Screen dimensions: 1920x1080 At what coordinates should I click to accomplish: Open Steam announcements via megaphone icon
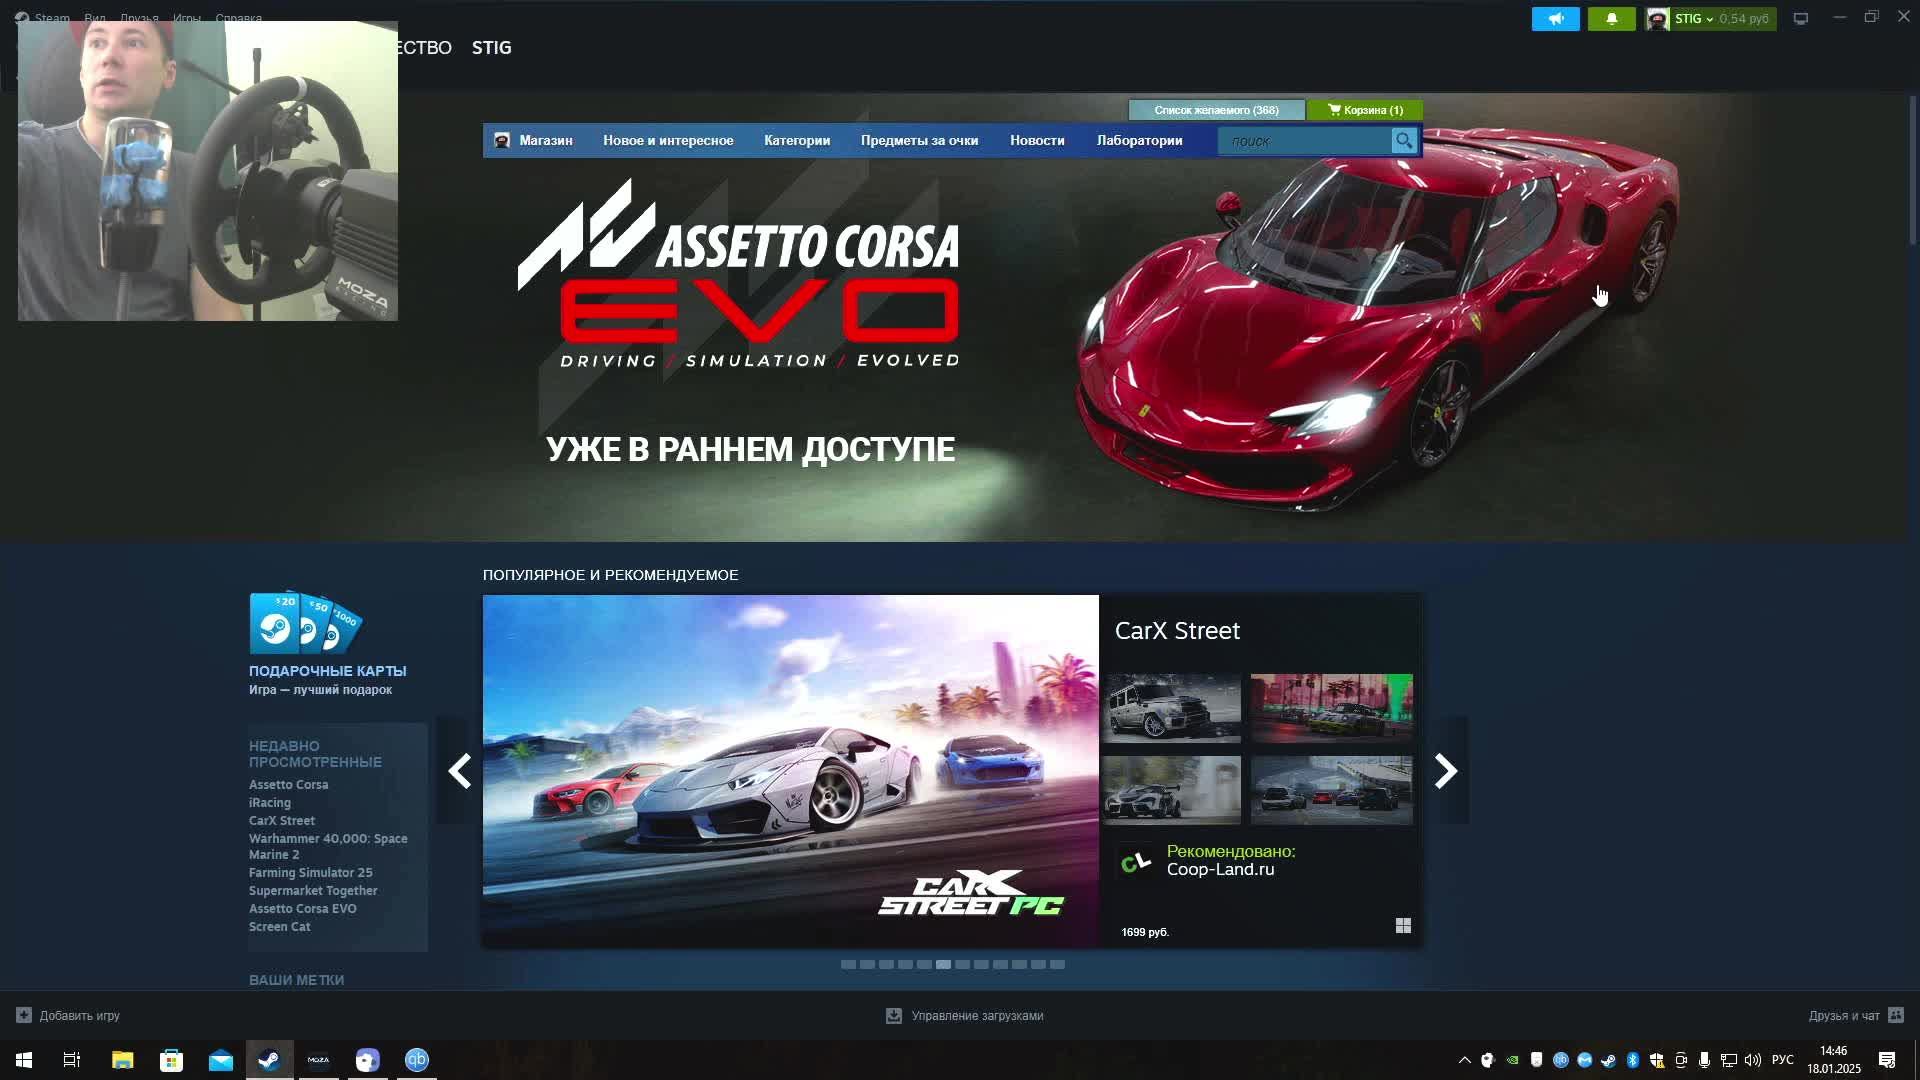pos(1556,18)
